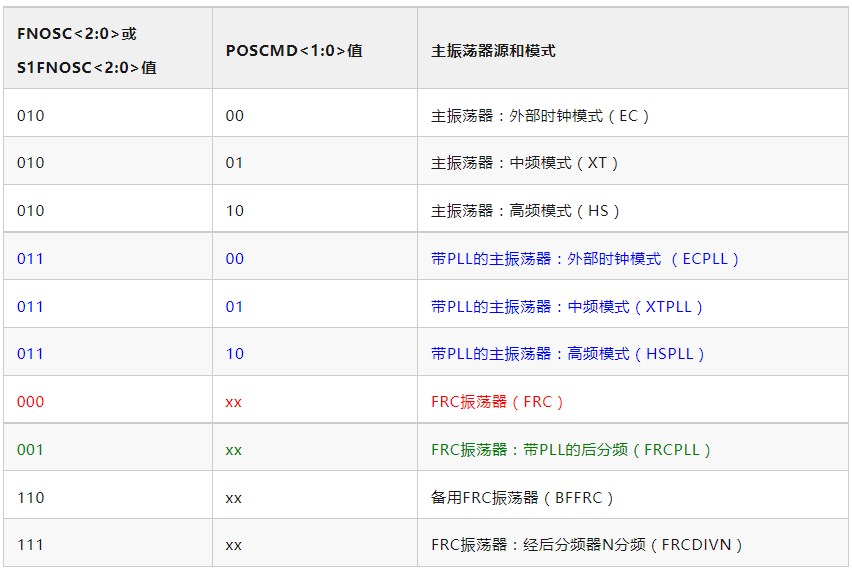Select the "011" cell in the XTPLL row
The image size is (852, 569).
click(x=108, y=304)
